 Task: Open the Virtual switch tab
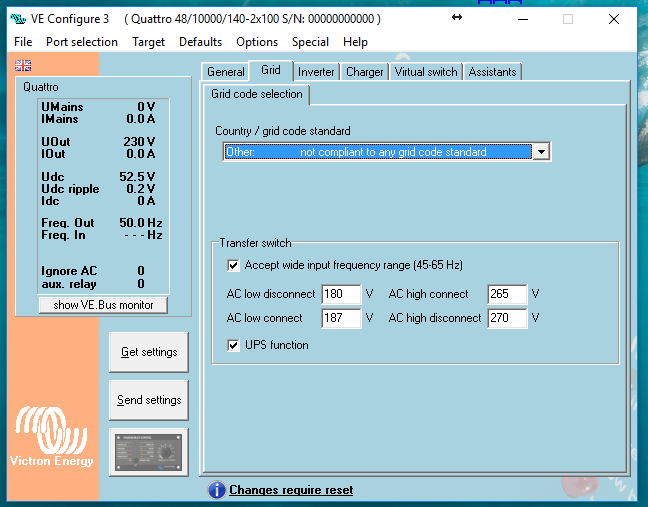(426, 72)
